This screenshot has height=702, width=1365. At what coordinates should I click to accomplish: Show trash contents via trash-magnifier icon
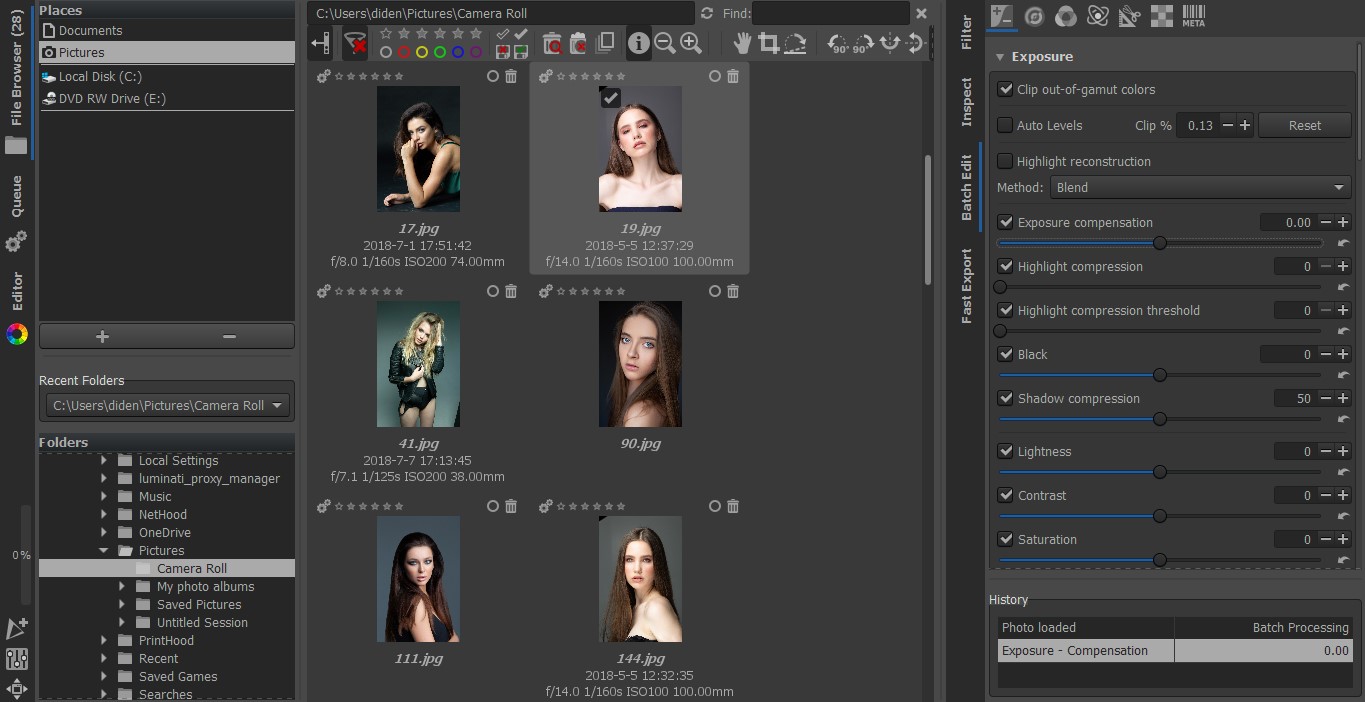(x=551, y=43)
